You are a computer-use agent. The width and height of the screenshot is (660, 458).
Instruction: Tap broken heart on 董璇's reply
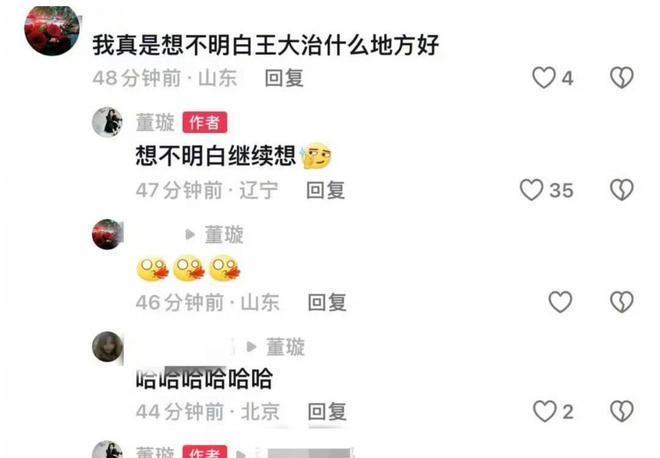click(622, 190)
